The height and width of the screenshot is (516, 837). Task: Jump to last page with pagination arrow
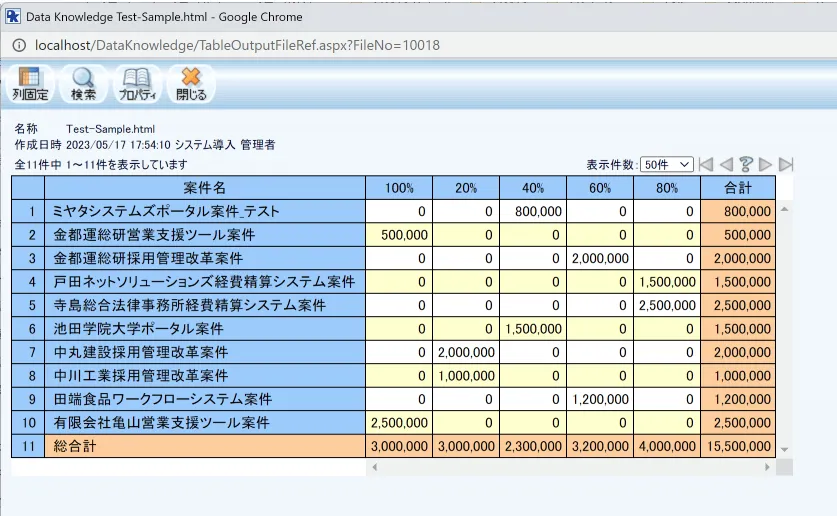pyautogui.click(x=786, y=165)
